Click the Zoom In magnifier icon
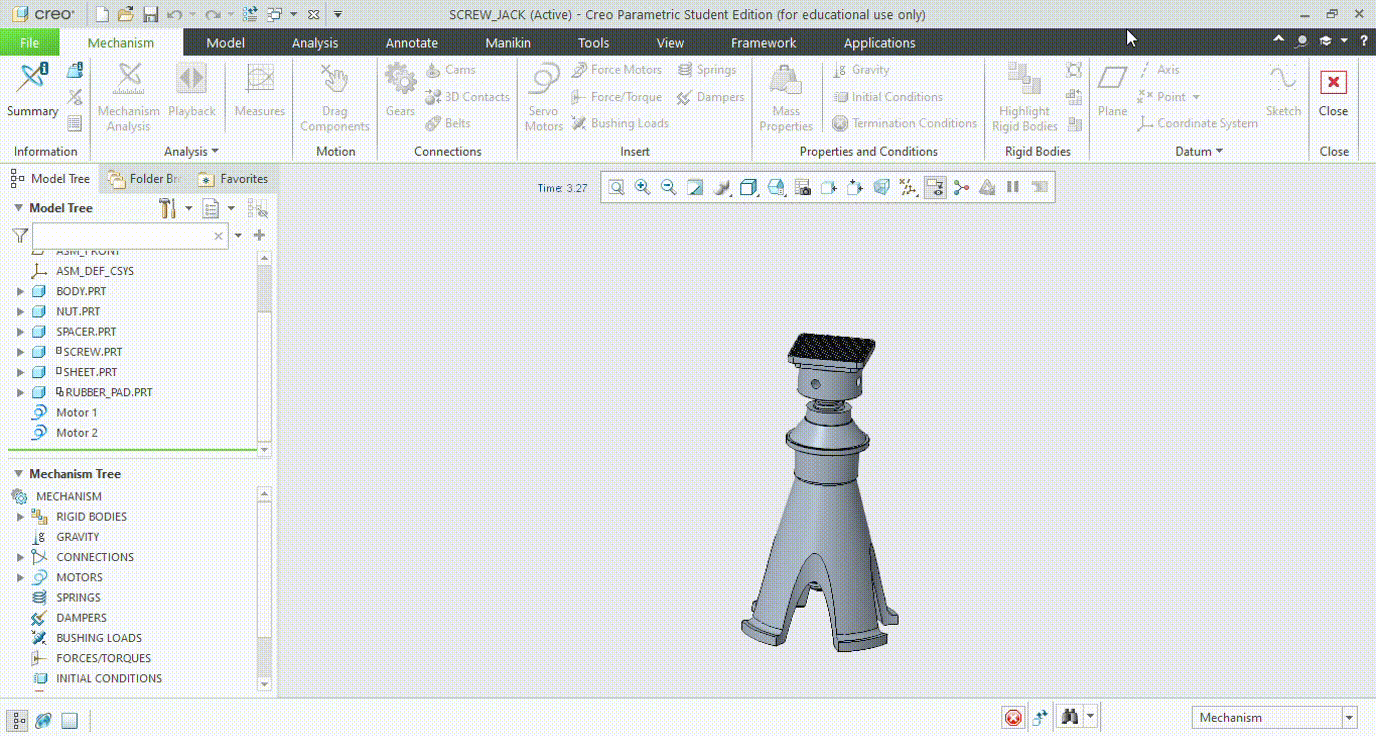This screenshot has height=736, width=1376. [x=642, y=187]
